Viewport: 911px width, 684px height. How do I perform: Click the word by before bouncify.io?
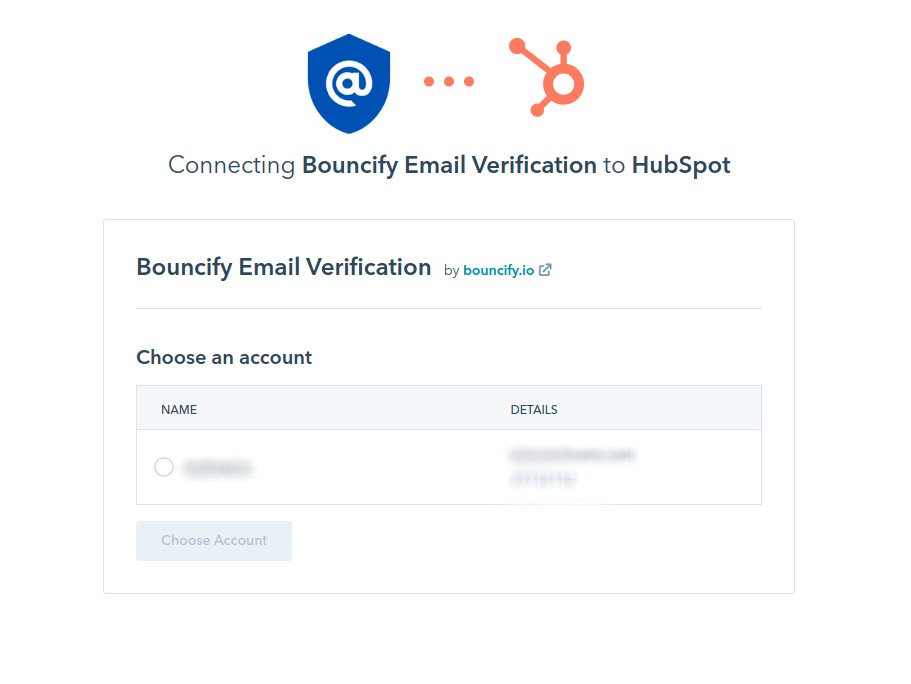pyautogui.click(x=451, y=271)
